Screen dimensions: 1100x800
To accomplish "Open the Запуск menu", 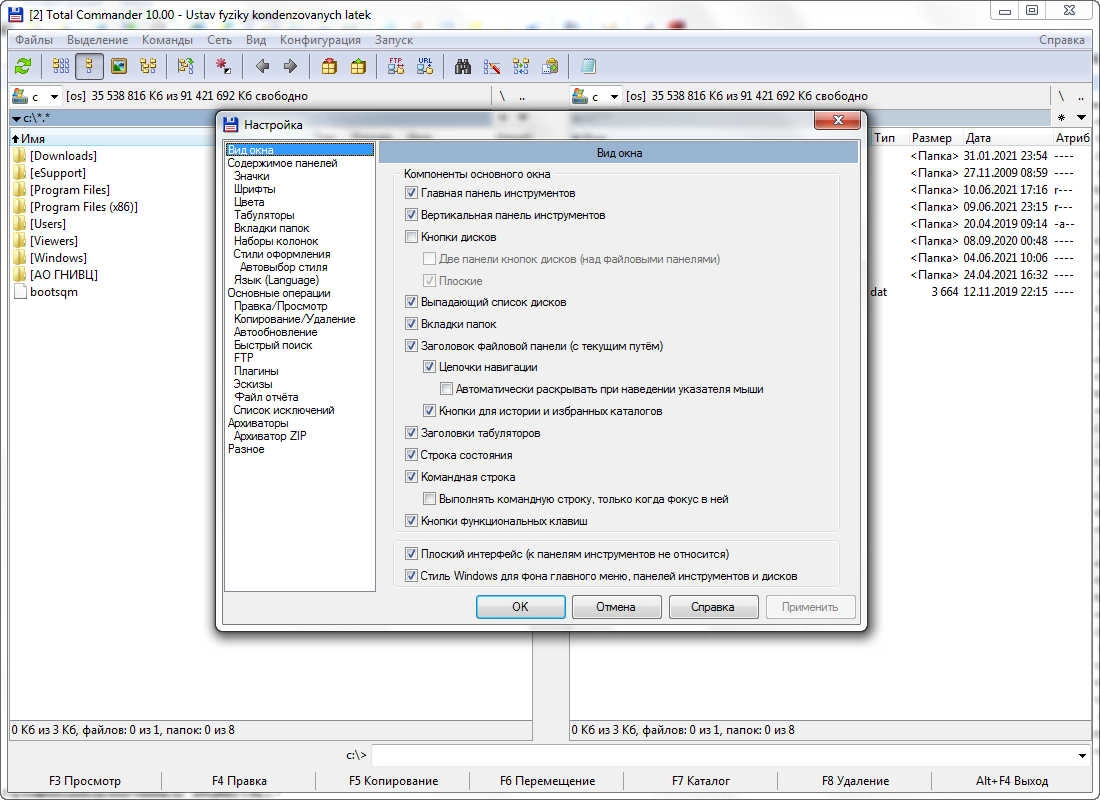I will tap(394, 40).
